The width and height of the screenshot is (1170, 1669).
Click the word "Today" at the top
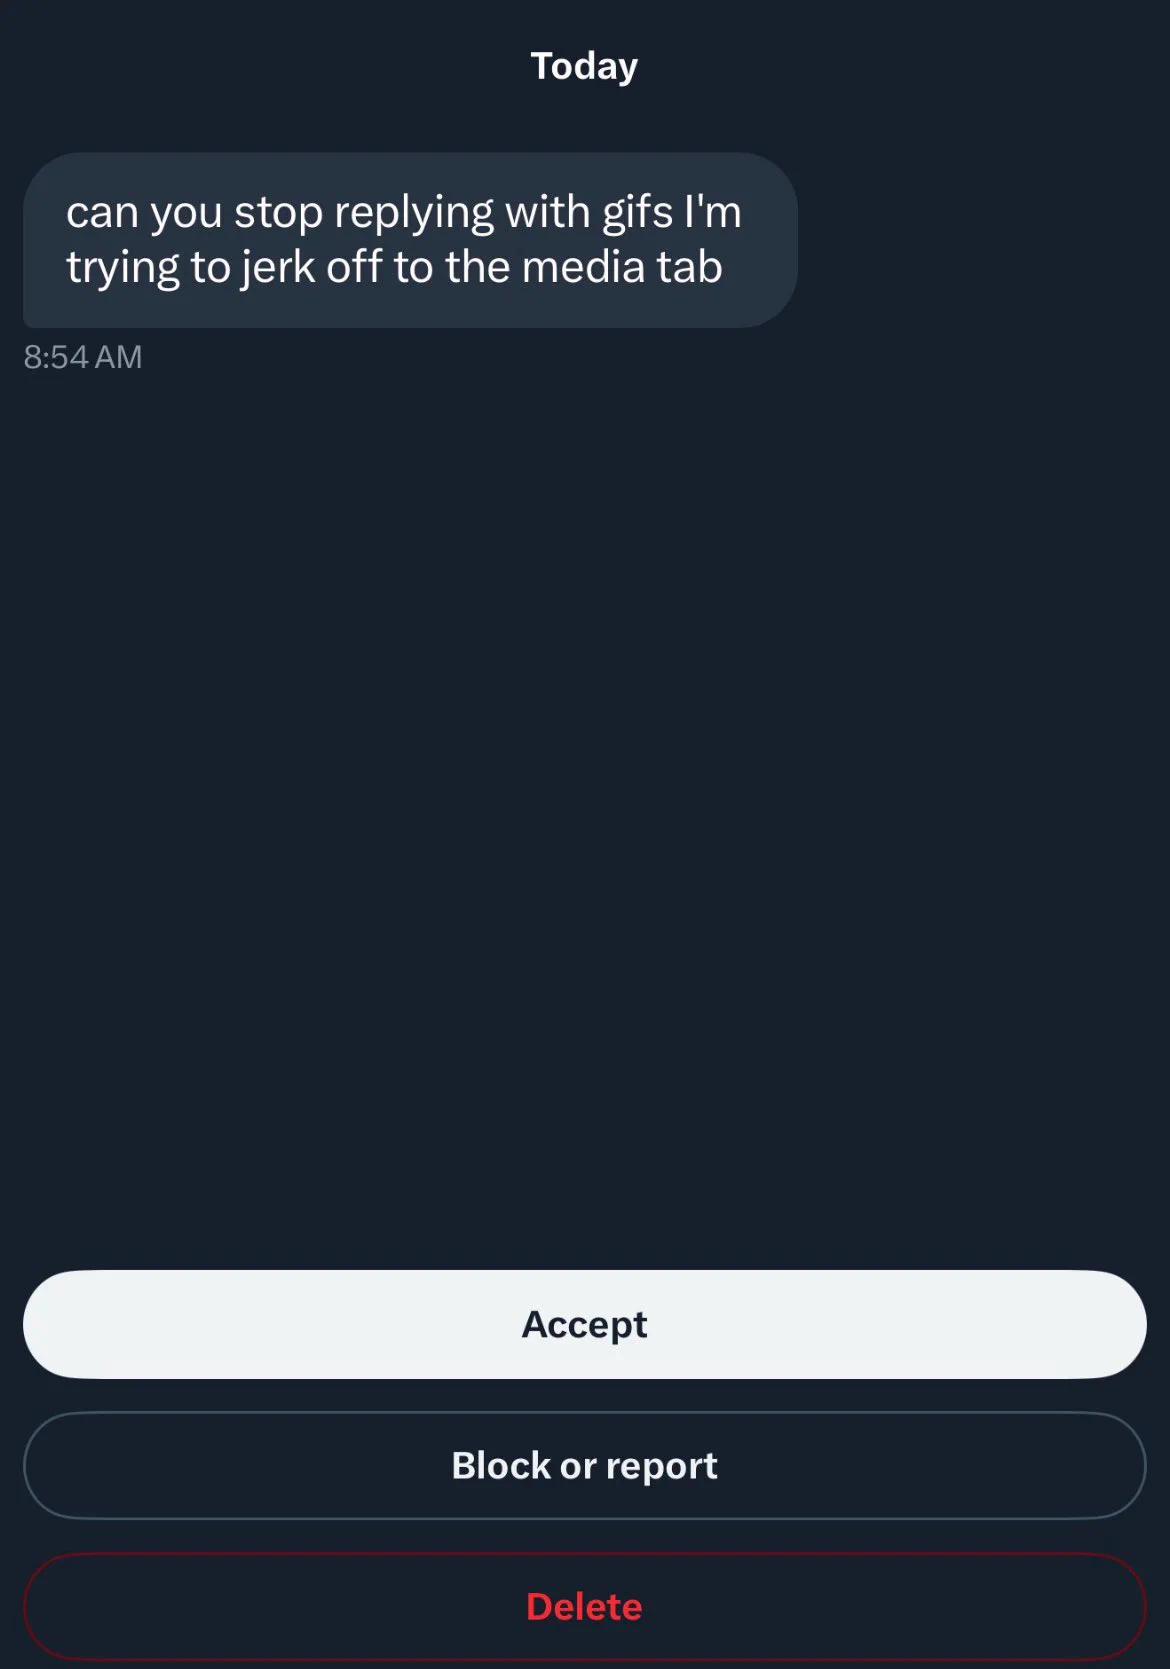(584, 66)
